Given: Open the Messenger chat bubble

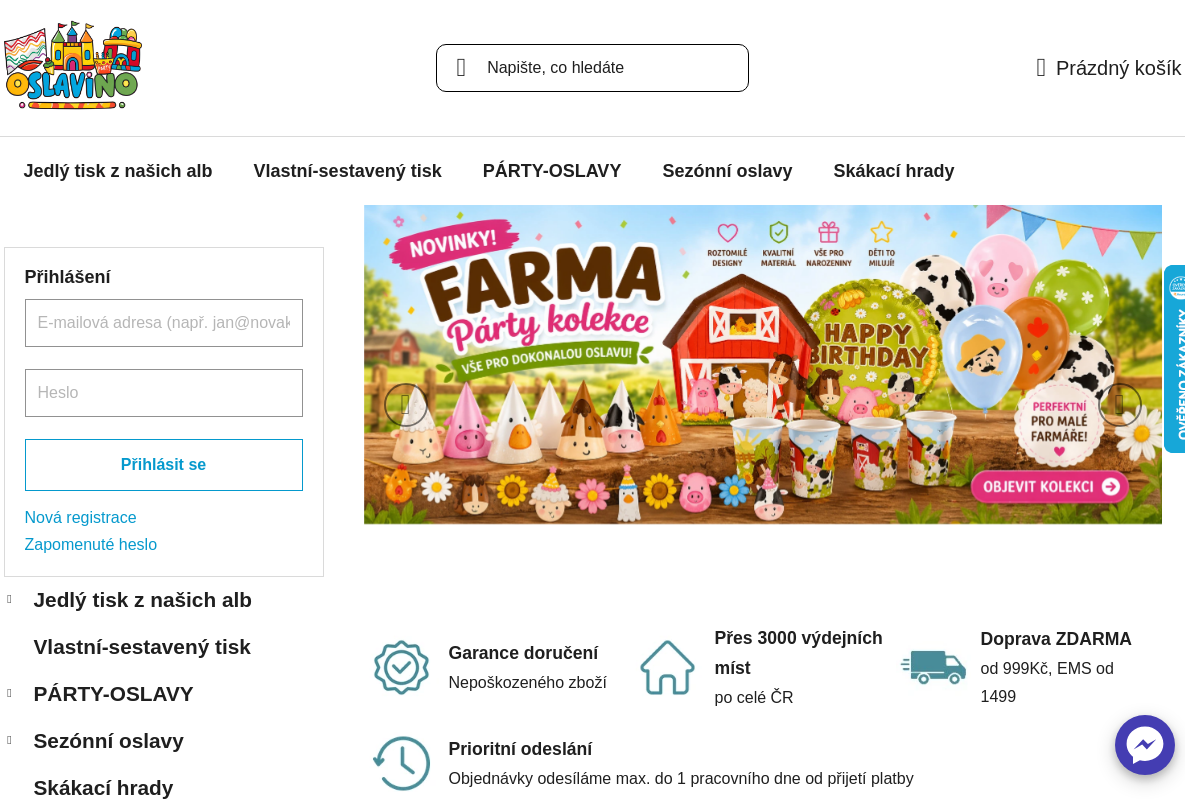Looking at the screenshot, I should pos(1145,745).
